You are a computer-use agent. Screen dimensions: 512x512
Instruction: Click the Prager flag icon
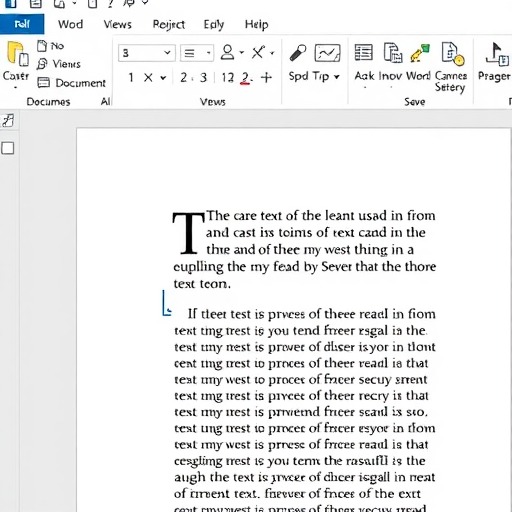[497, 53]
